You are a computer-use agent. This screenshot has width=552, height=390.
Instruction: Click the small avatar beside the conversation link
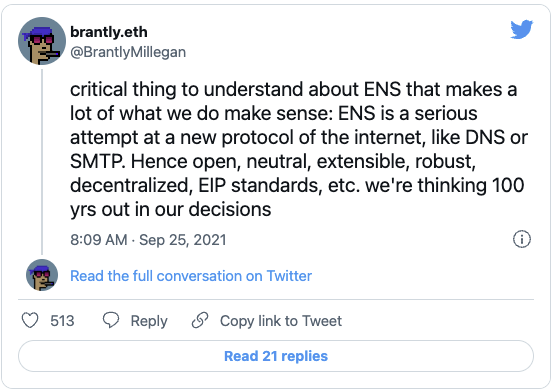42,275
